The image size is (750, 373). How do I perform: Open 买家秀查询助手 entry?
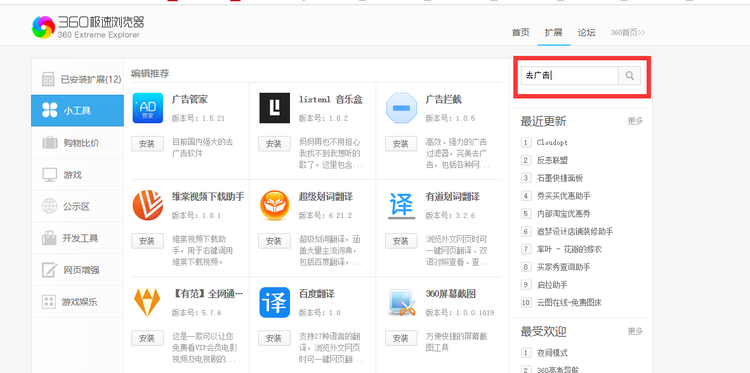point(563,267)
